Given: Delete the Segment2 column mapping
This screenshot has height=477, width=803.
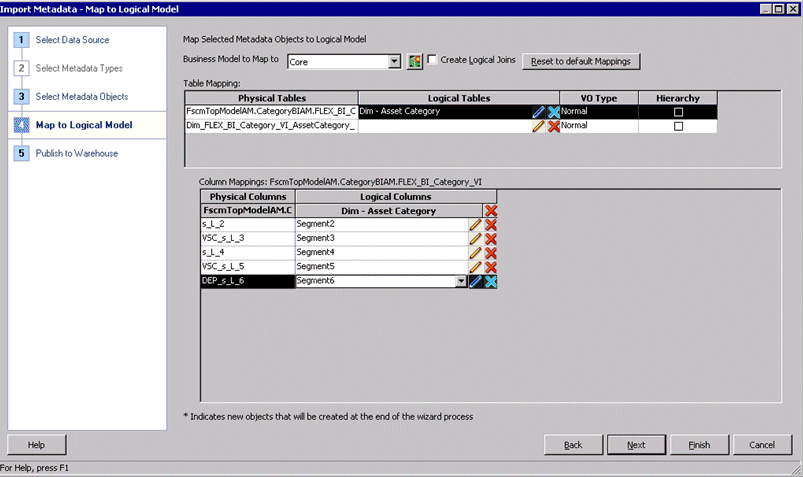Looking at the screenshot, I should coord(491,224).
